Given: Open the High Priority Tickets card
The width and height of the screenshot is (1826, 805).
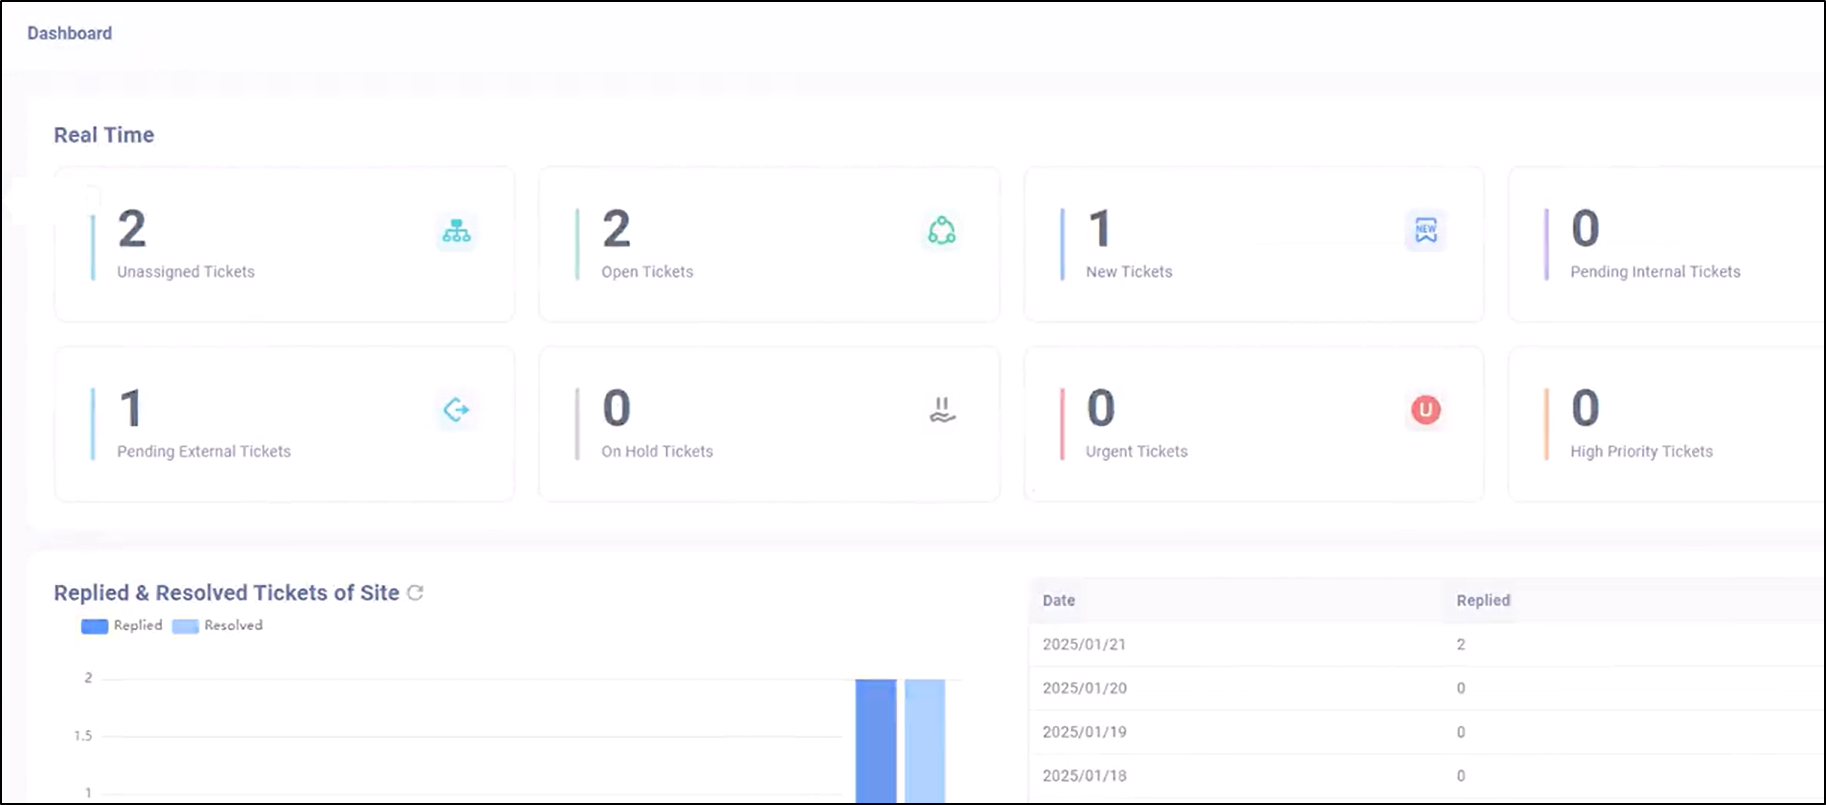Looking at the screenshot, I should click(x=1667, y=424).
